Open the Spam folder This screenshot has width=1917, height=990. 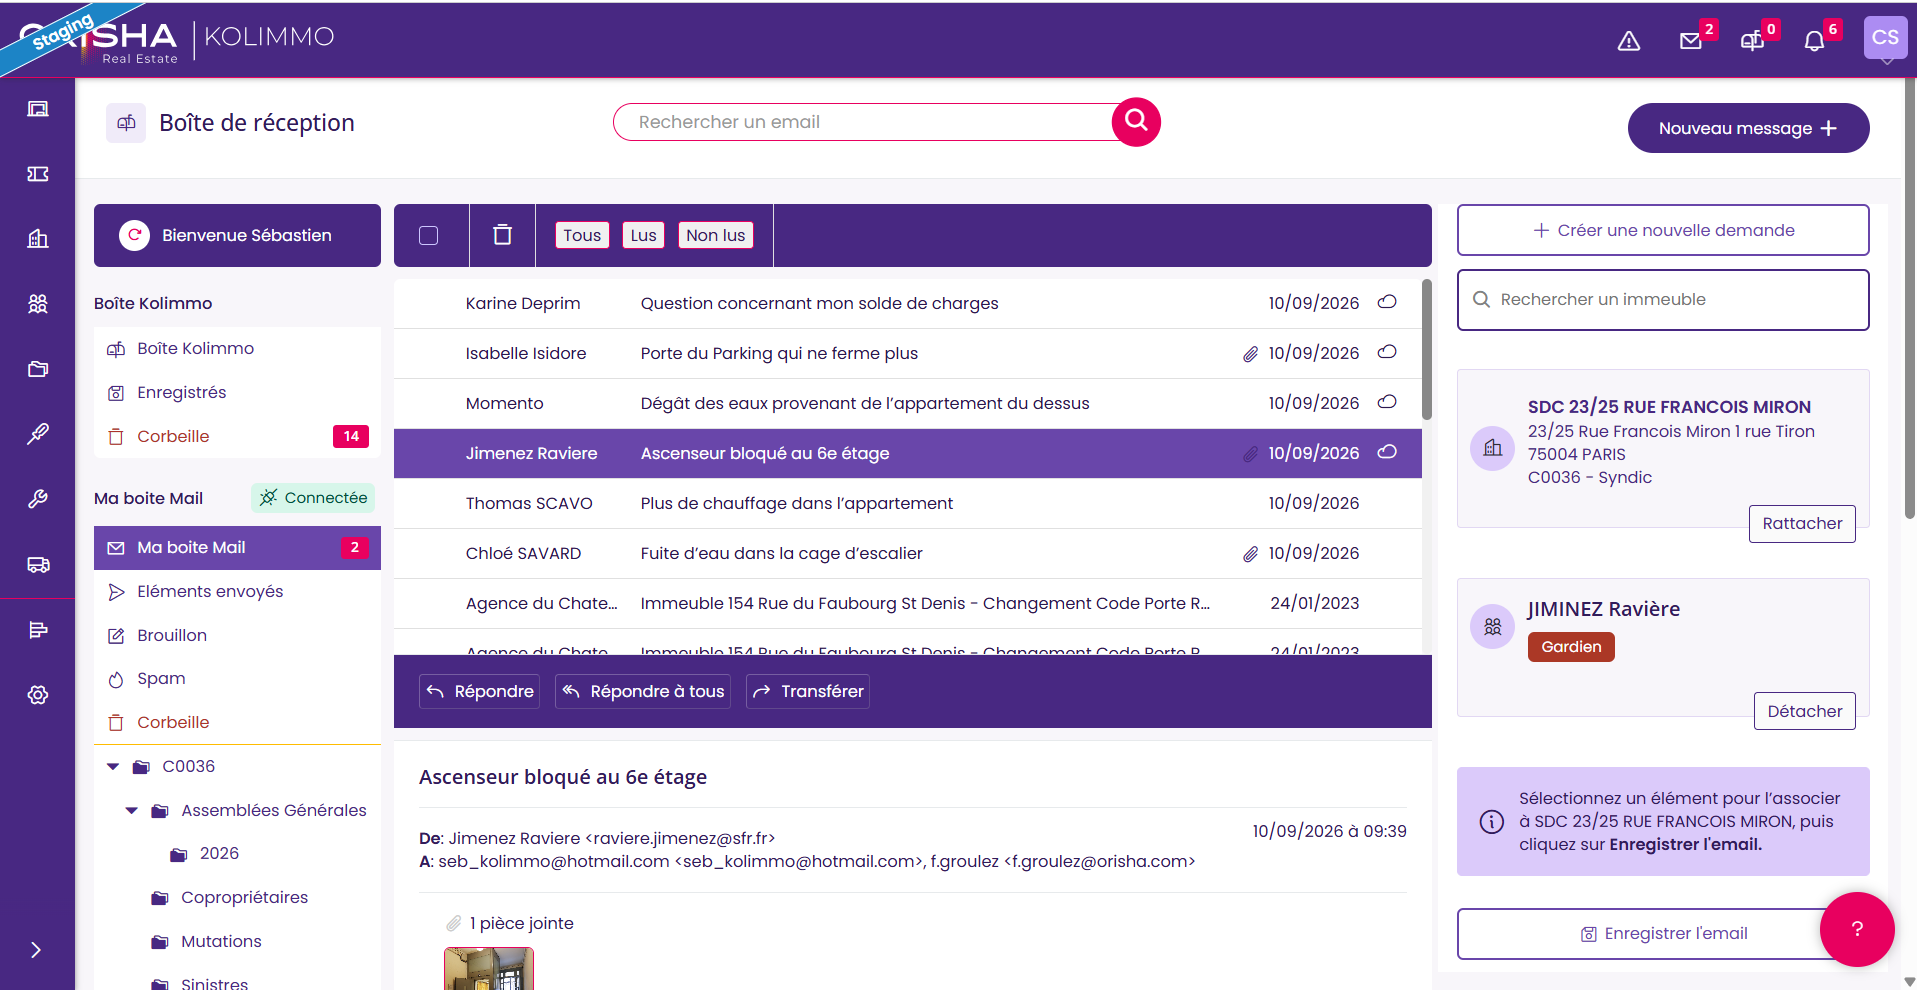click(x=237, y=679)
